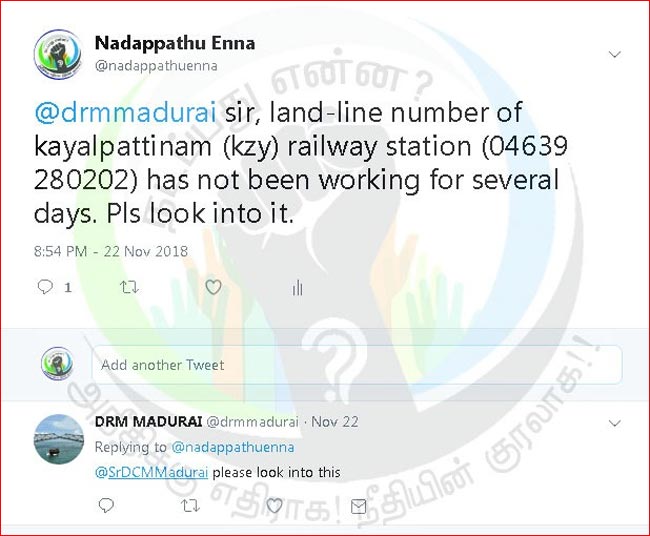Image resolution: width=650 pixels, height=536 pixels.
Task: Open Nadappathu Enna's profile avatar
Action: coord(58,54)
